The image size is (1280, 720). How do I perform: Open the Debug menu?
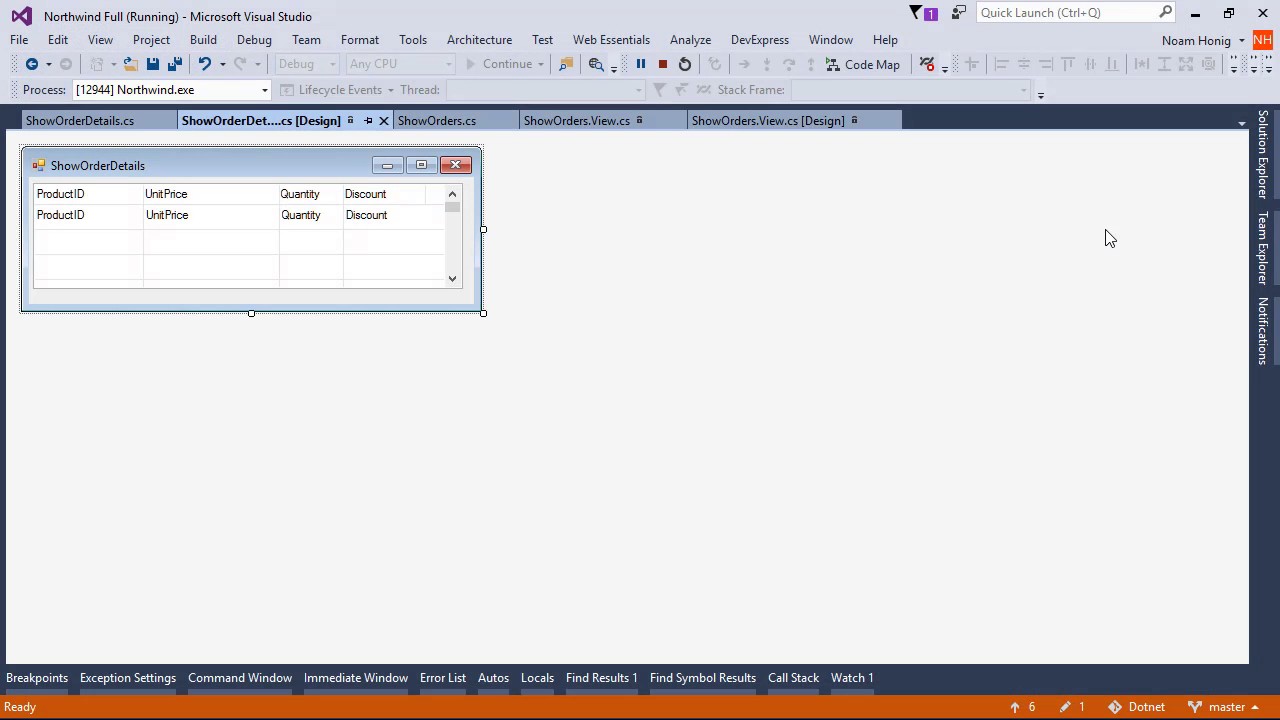[x=254, y=40]
